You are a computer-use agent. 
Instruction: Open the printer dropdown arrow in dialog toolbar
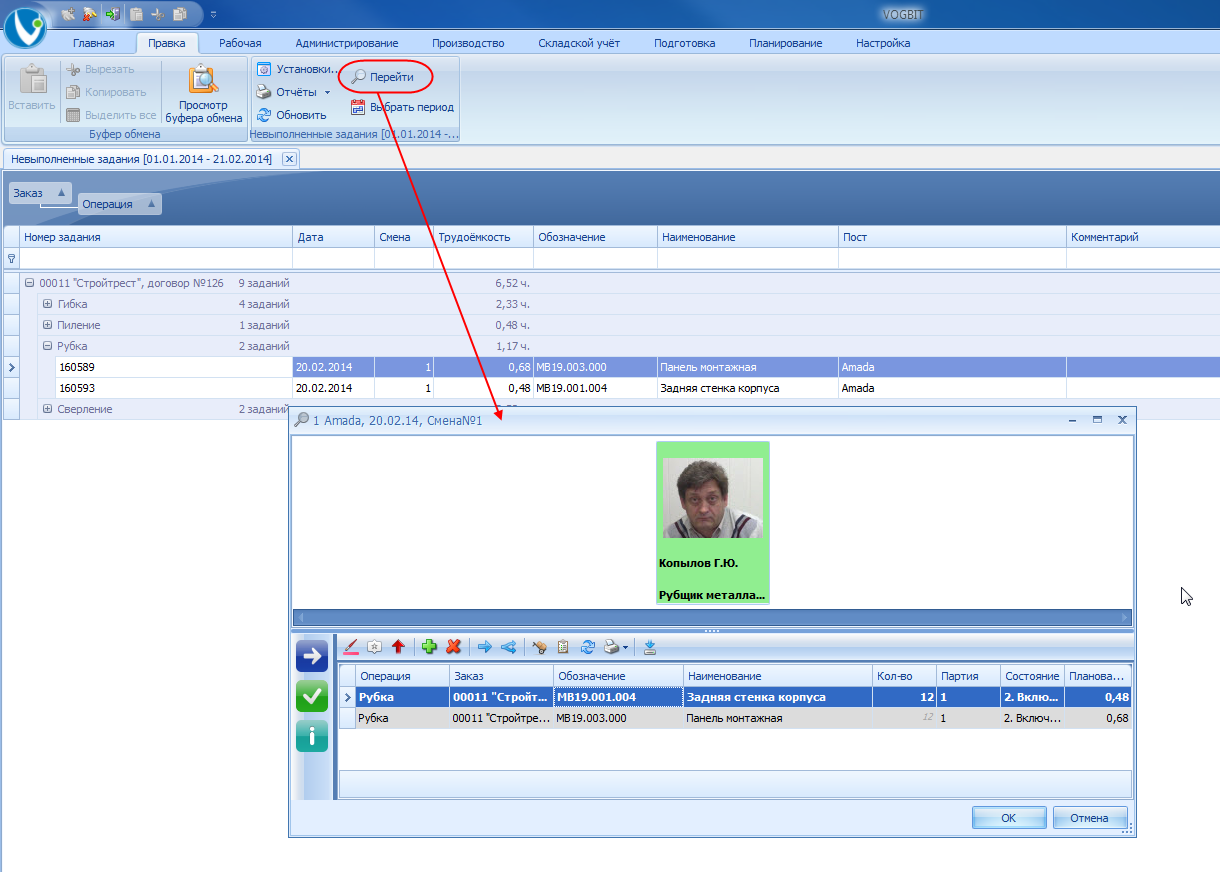[x=626, y=648]
